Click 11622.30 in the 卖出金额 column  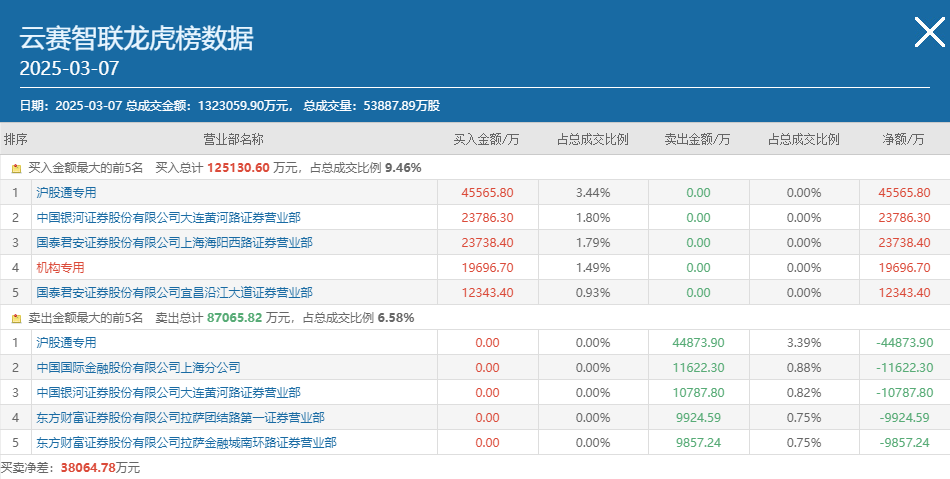[699, 368]
